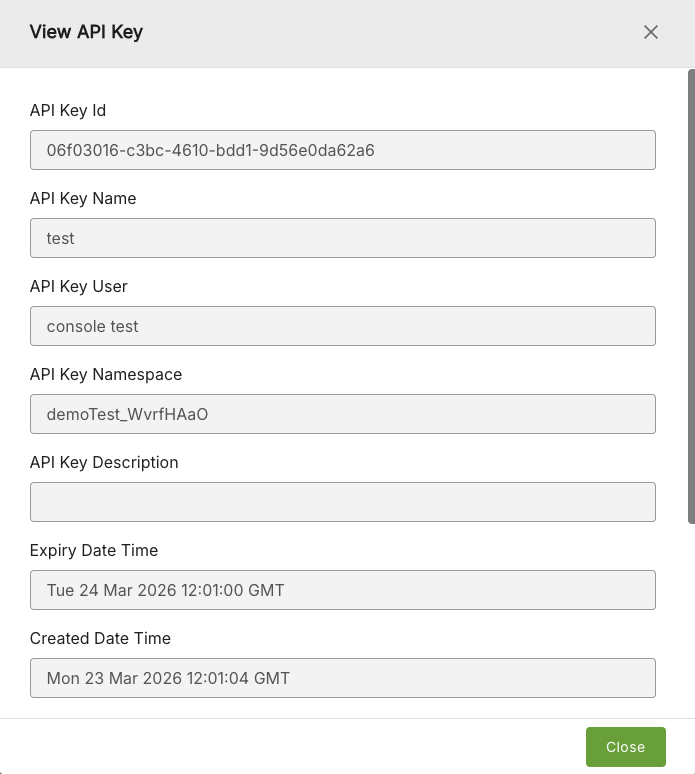695x774 pixels.
Task: Click the 'API Key Namespace' label
Action: click(x=106, y=374)
